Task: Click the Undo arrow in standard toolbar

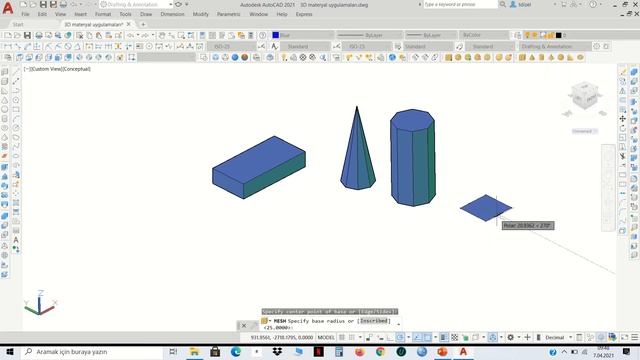Action: [131, 36]
